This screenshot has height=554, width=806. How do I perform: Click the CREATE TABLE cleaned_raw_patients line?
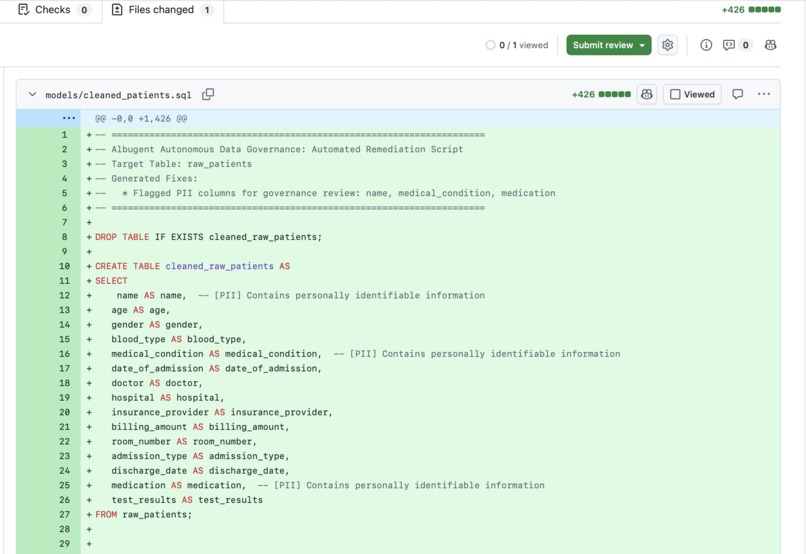tap(193, 266)
